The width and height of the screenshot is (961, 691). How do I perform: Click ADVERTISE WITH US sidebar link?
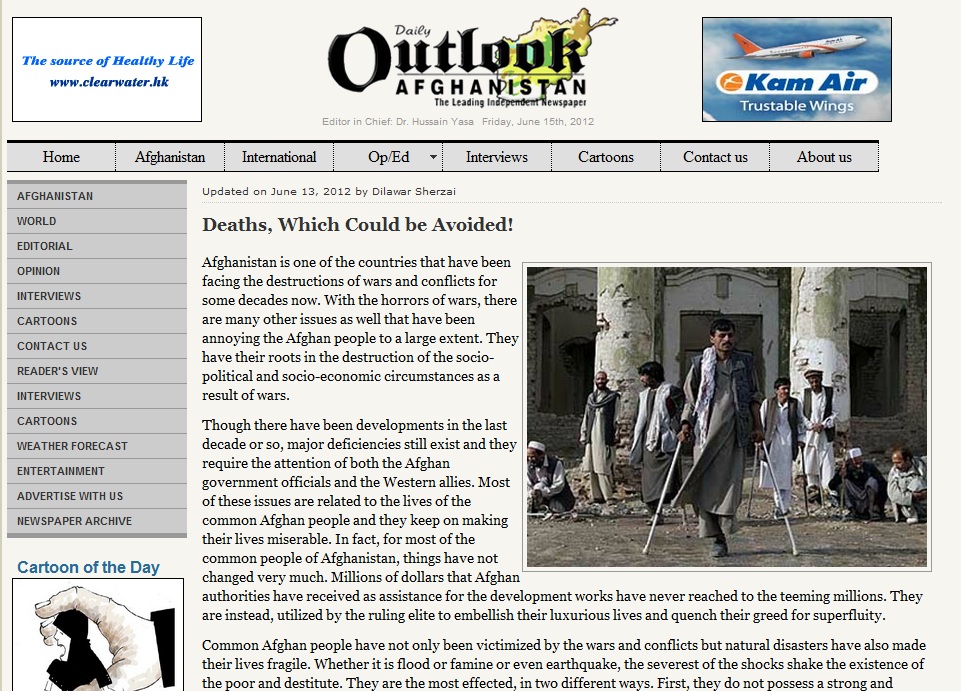coord(70,496)
